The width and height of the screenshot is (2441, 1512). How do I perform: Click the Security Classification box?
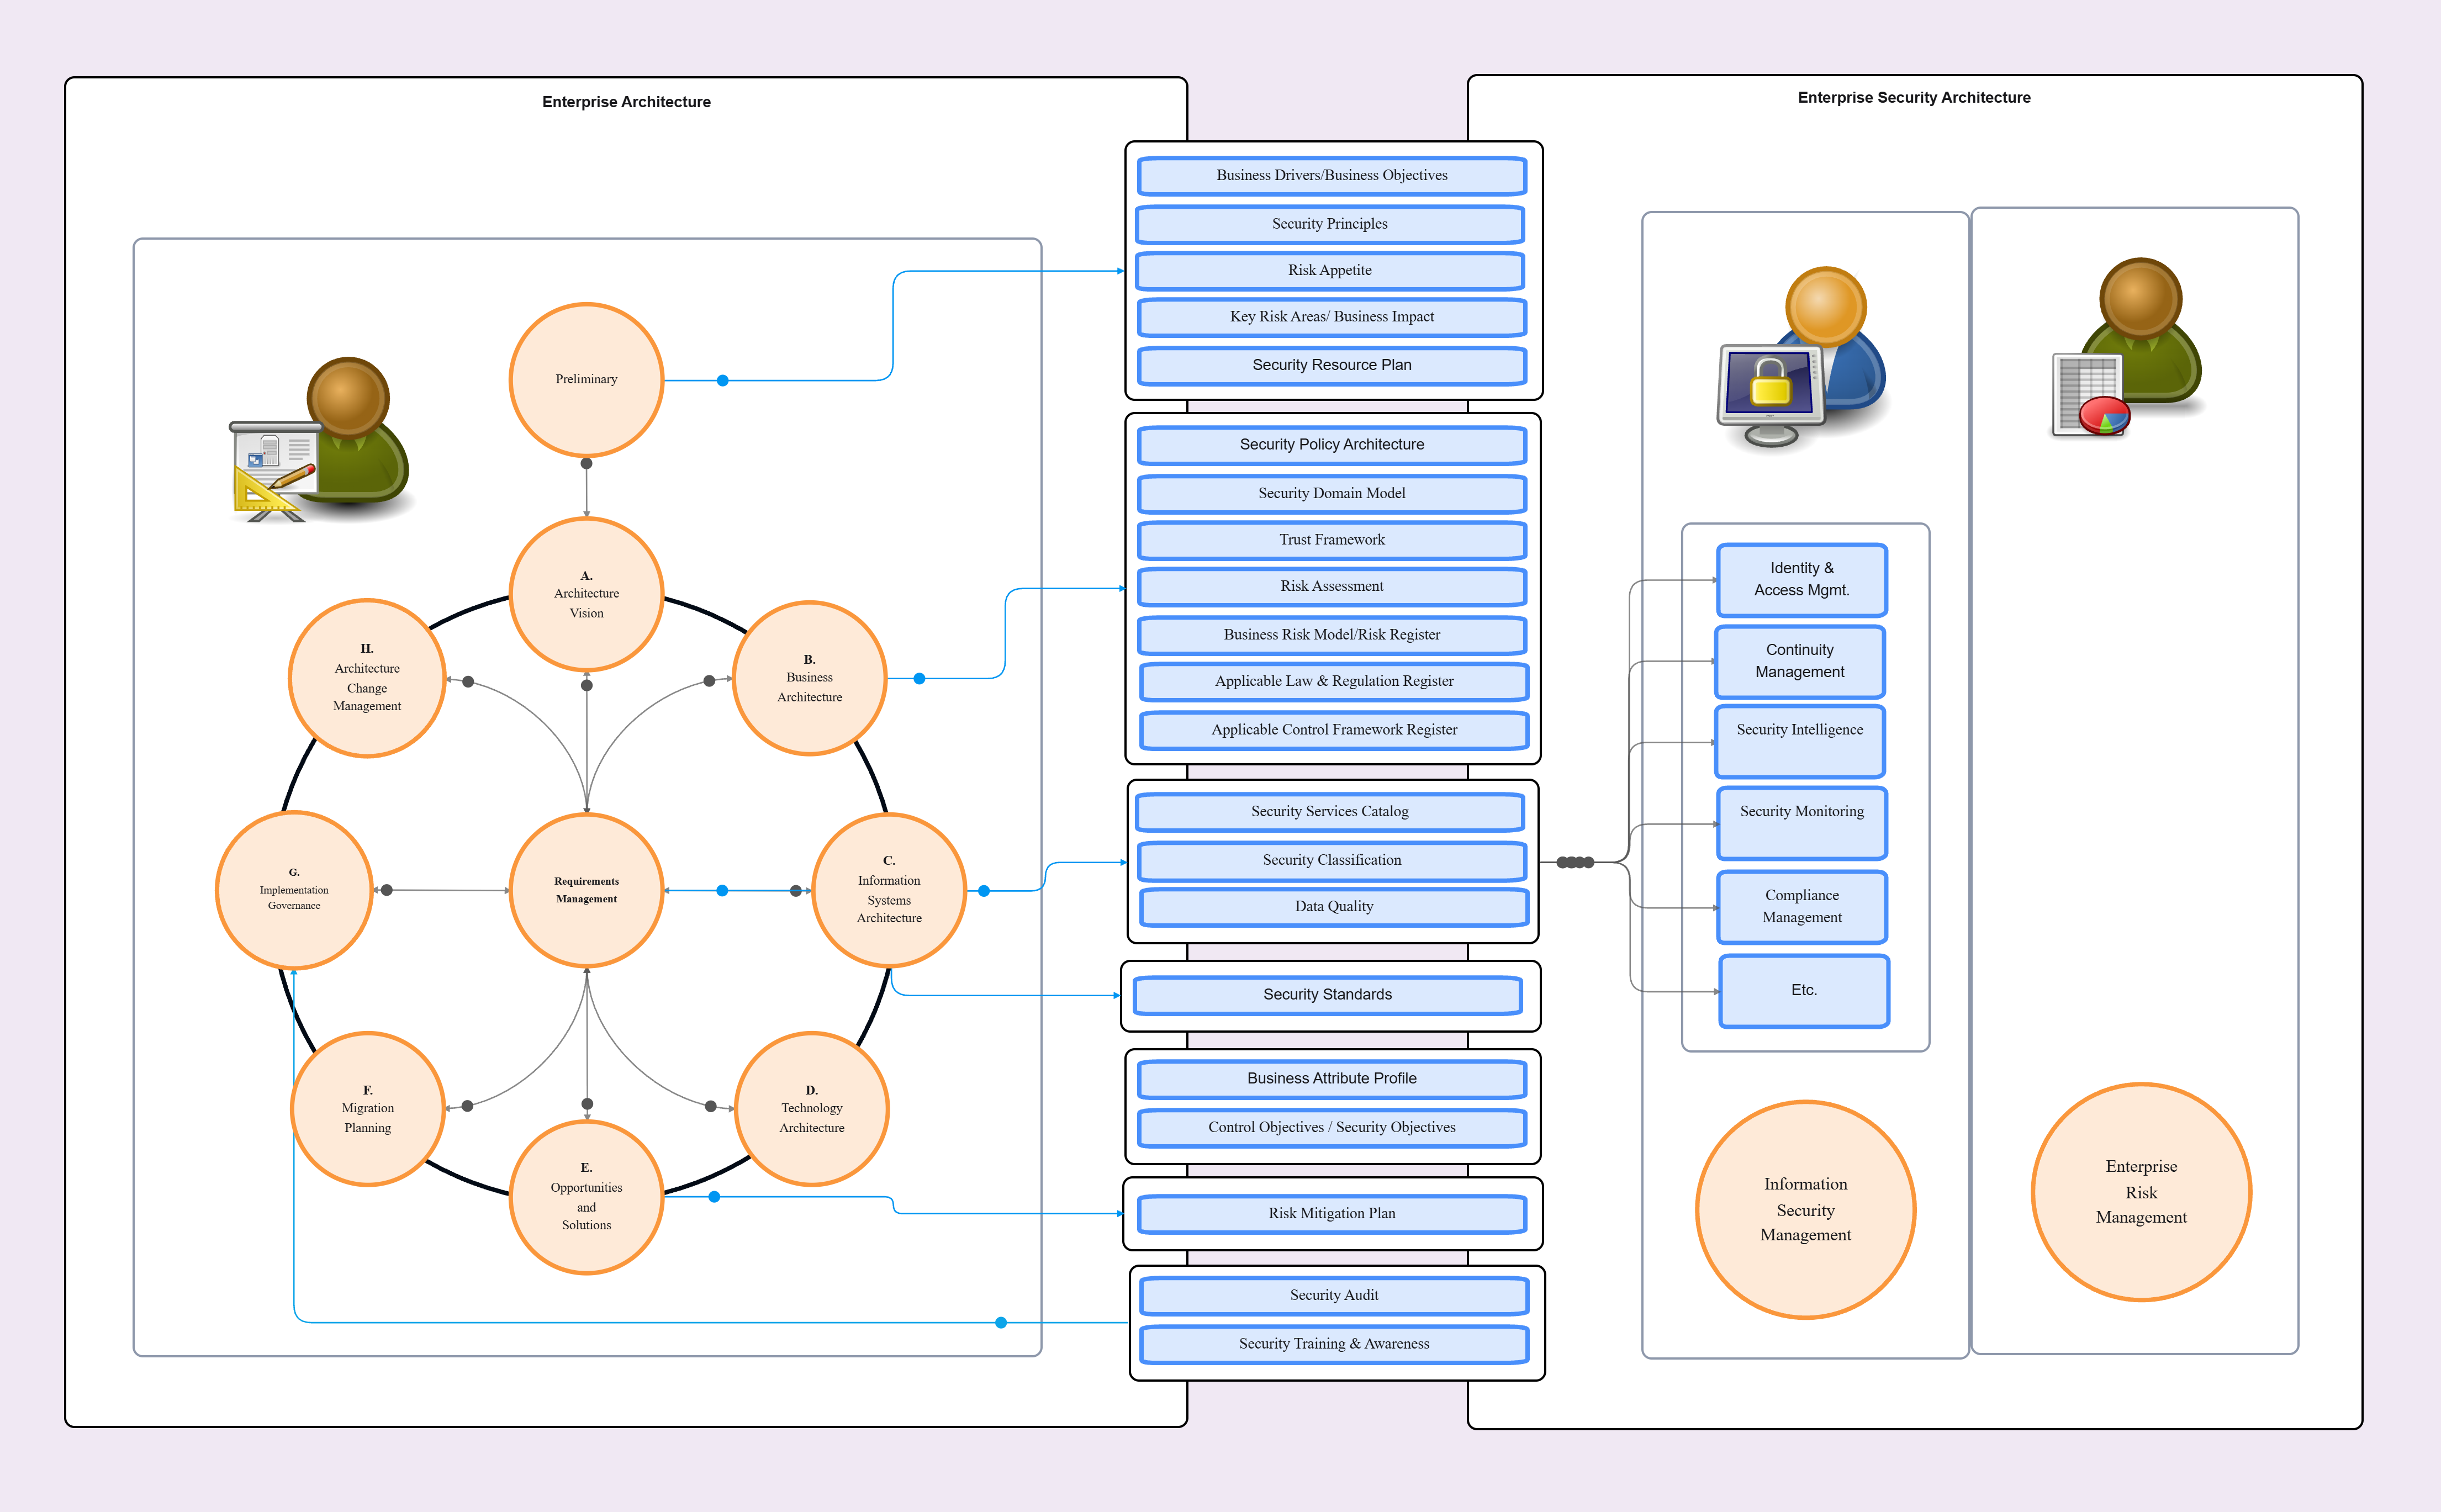point(1332,861)
